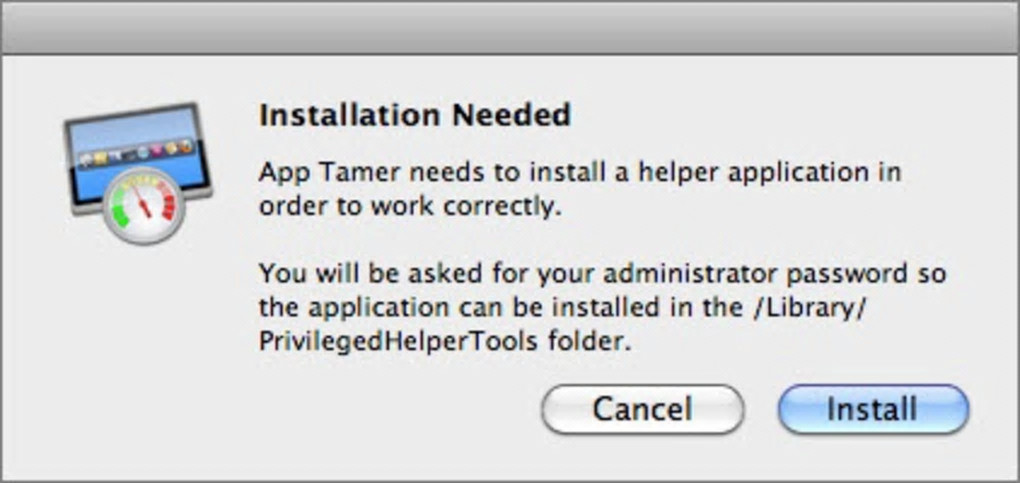Click the red zone of the gauge

(x=168, y=205)
